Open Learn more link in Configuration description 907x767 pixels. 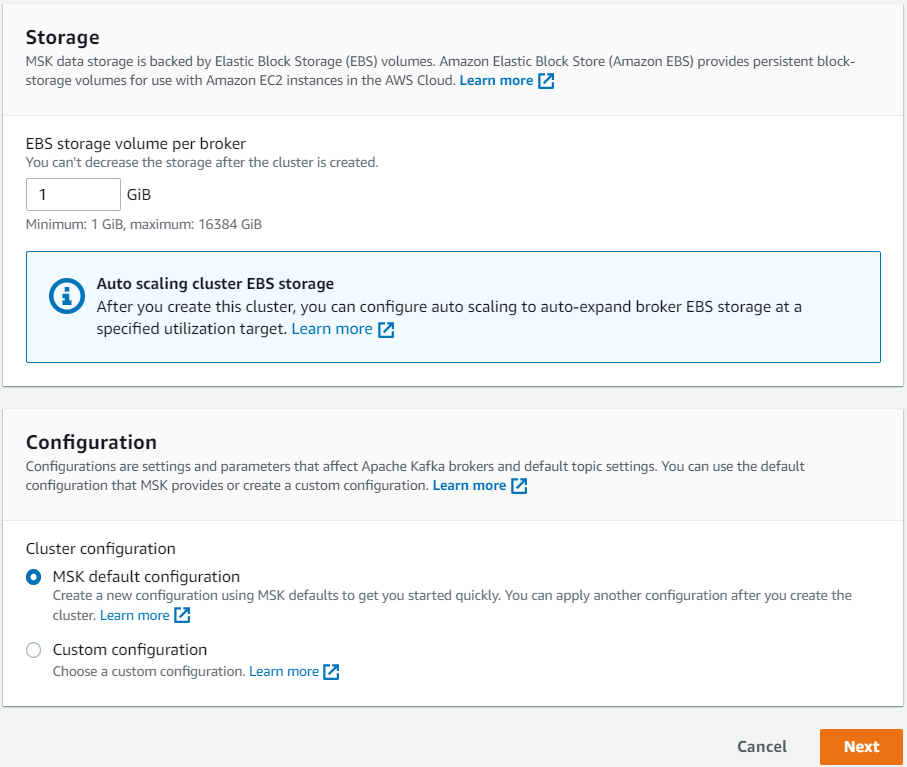tap(469, 485)
